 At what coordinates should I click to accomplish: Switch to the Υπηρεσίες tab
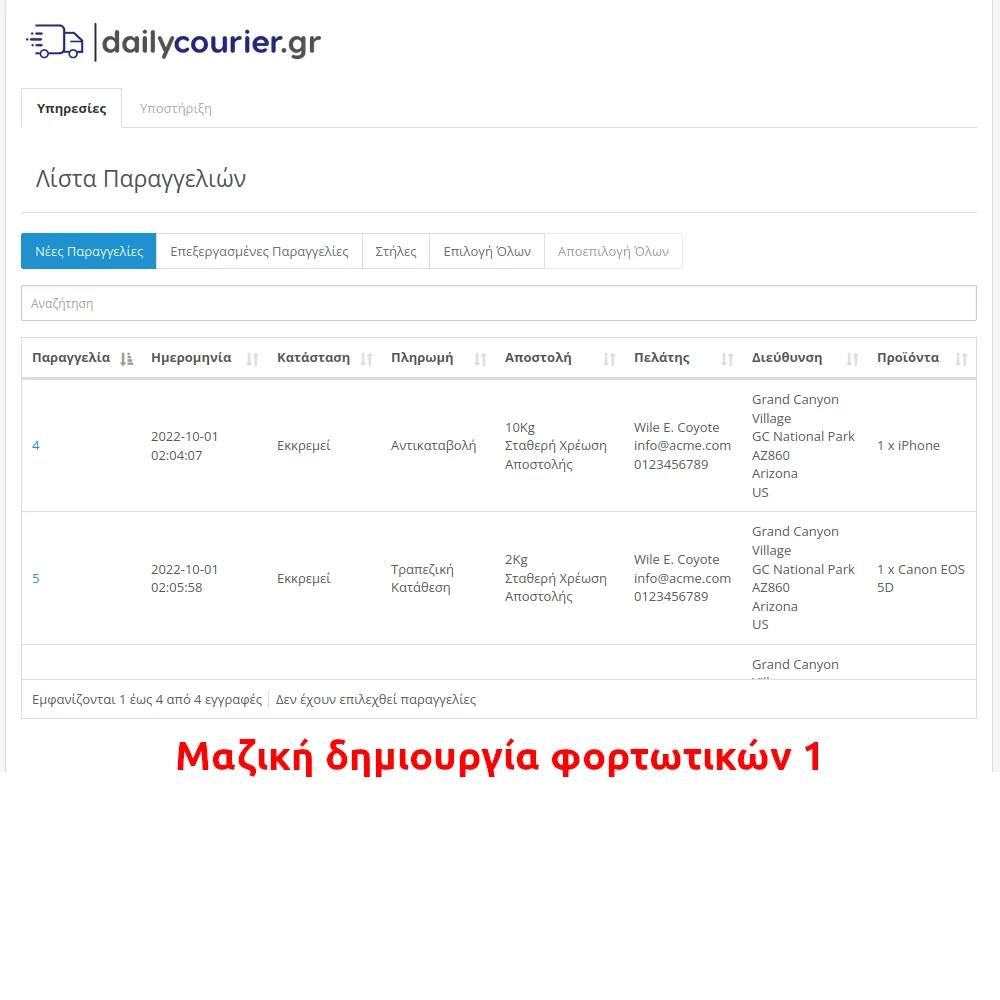pyautogui.click(x=71, y=108)
